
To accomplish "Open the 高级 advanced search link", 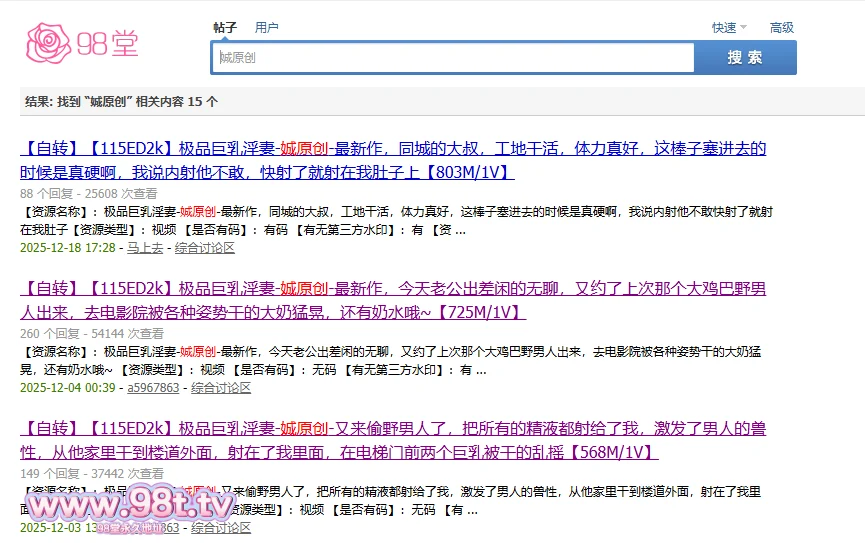I will point(781,28).
